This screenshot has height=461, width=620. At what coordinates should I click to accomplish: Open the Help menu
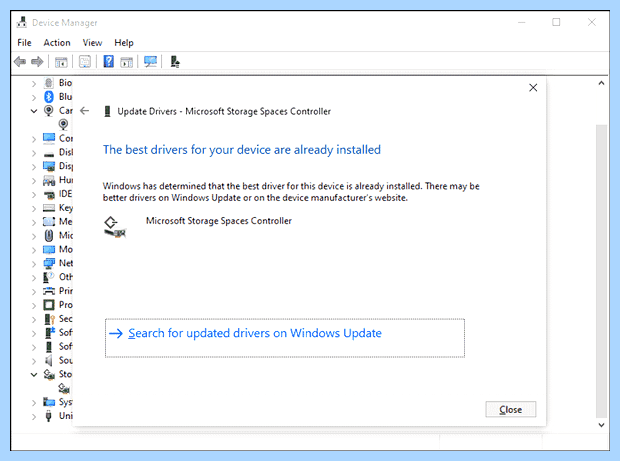point(124,43)
